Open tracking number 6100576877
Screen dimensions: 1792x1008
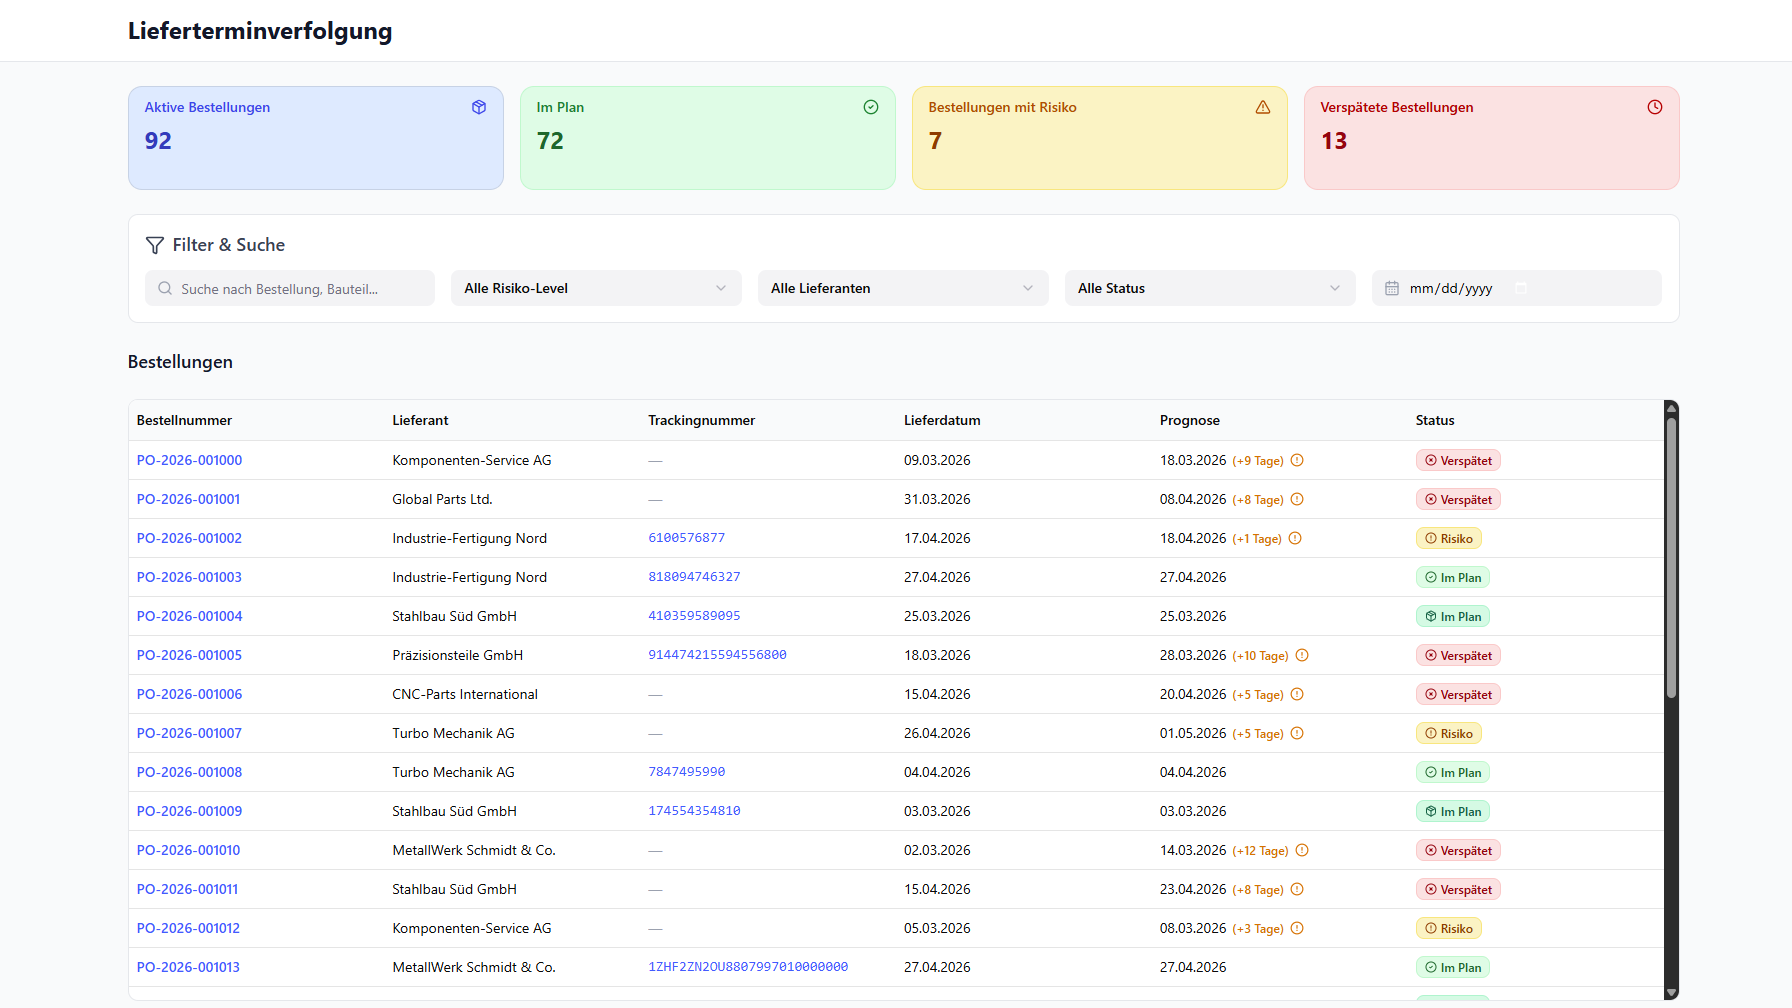click(686, 538)
